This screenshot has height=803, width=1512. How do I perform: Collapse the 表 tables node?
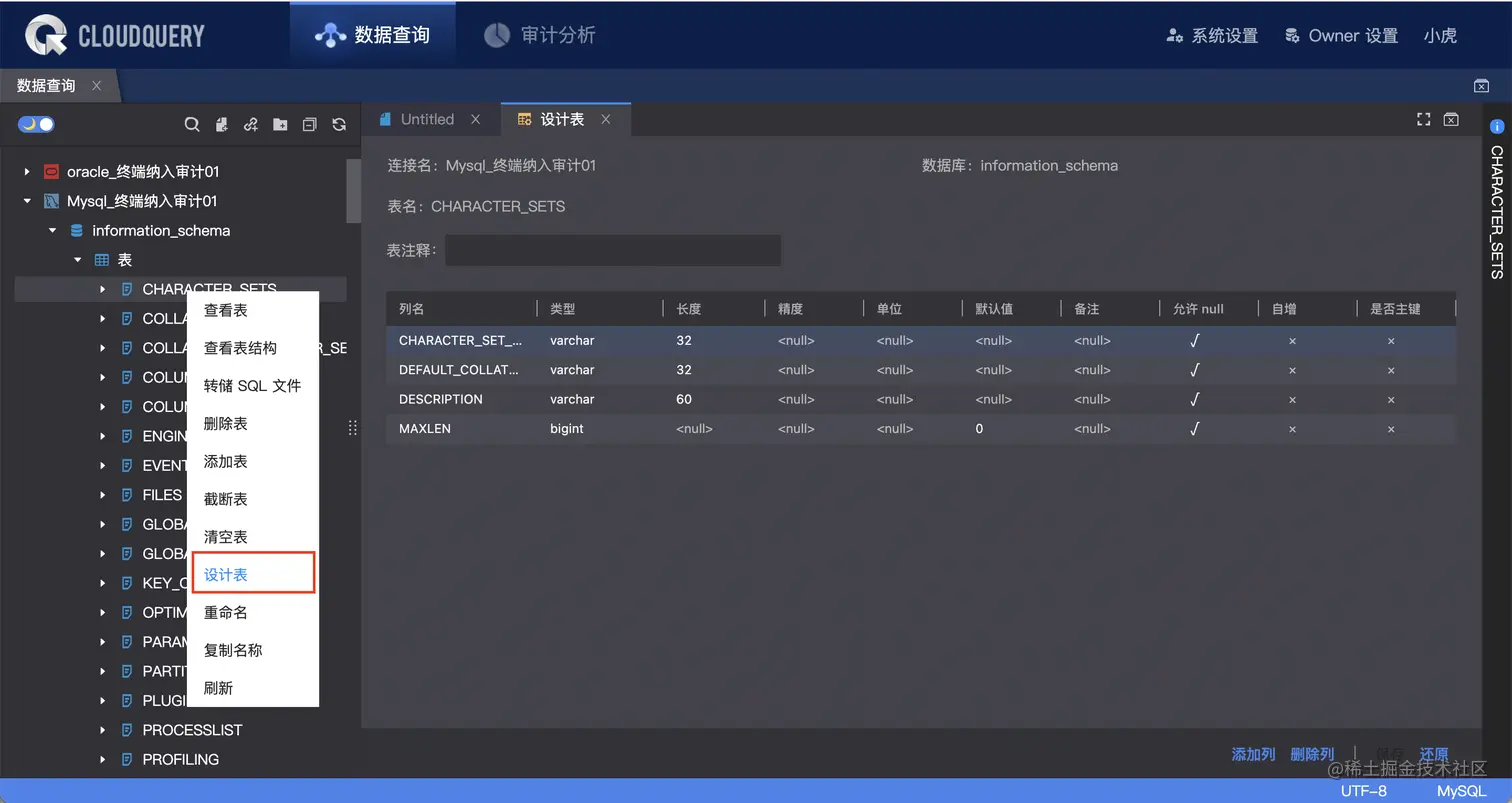point(77,260)
